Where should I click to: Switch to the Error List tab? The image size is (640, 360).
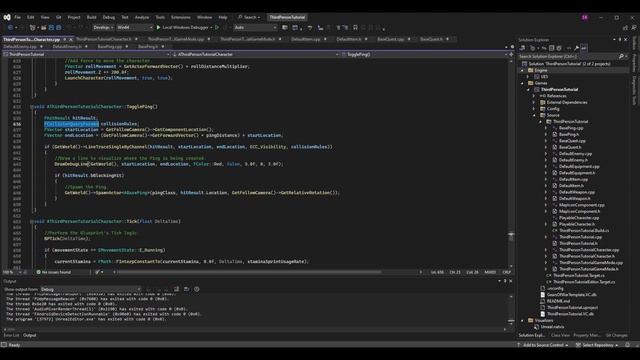coord(11,335)
